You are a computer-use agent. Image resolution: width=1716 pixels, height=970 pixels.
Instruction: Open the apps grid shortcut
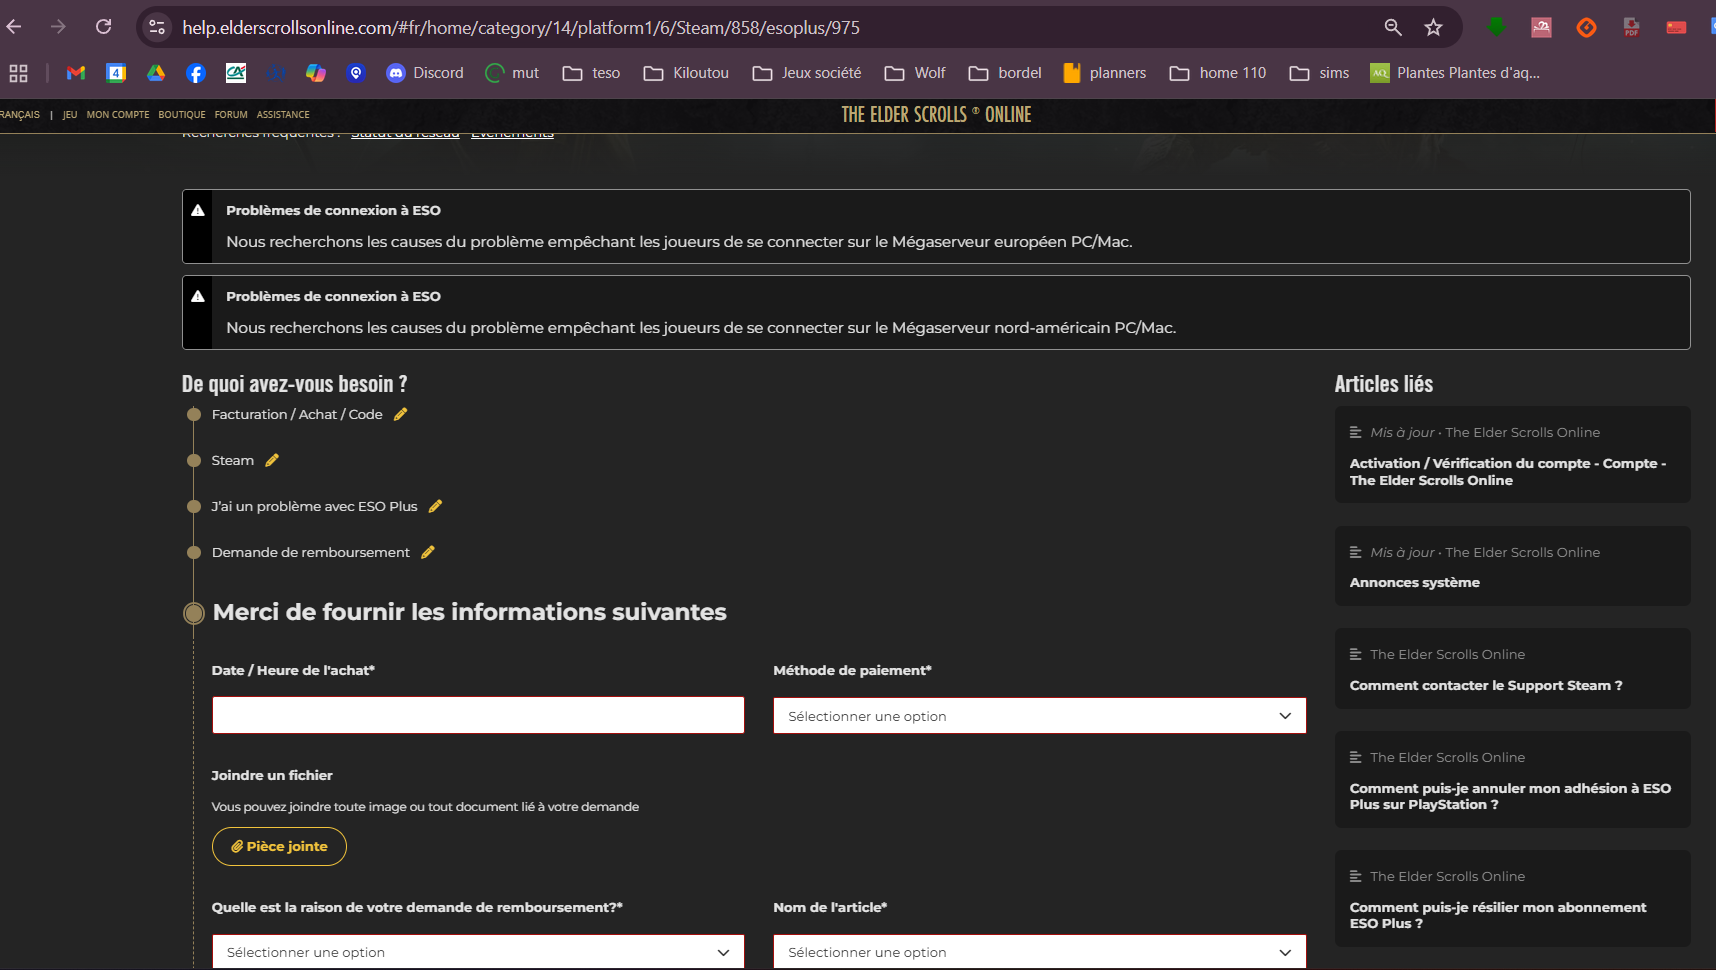18,73
